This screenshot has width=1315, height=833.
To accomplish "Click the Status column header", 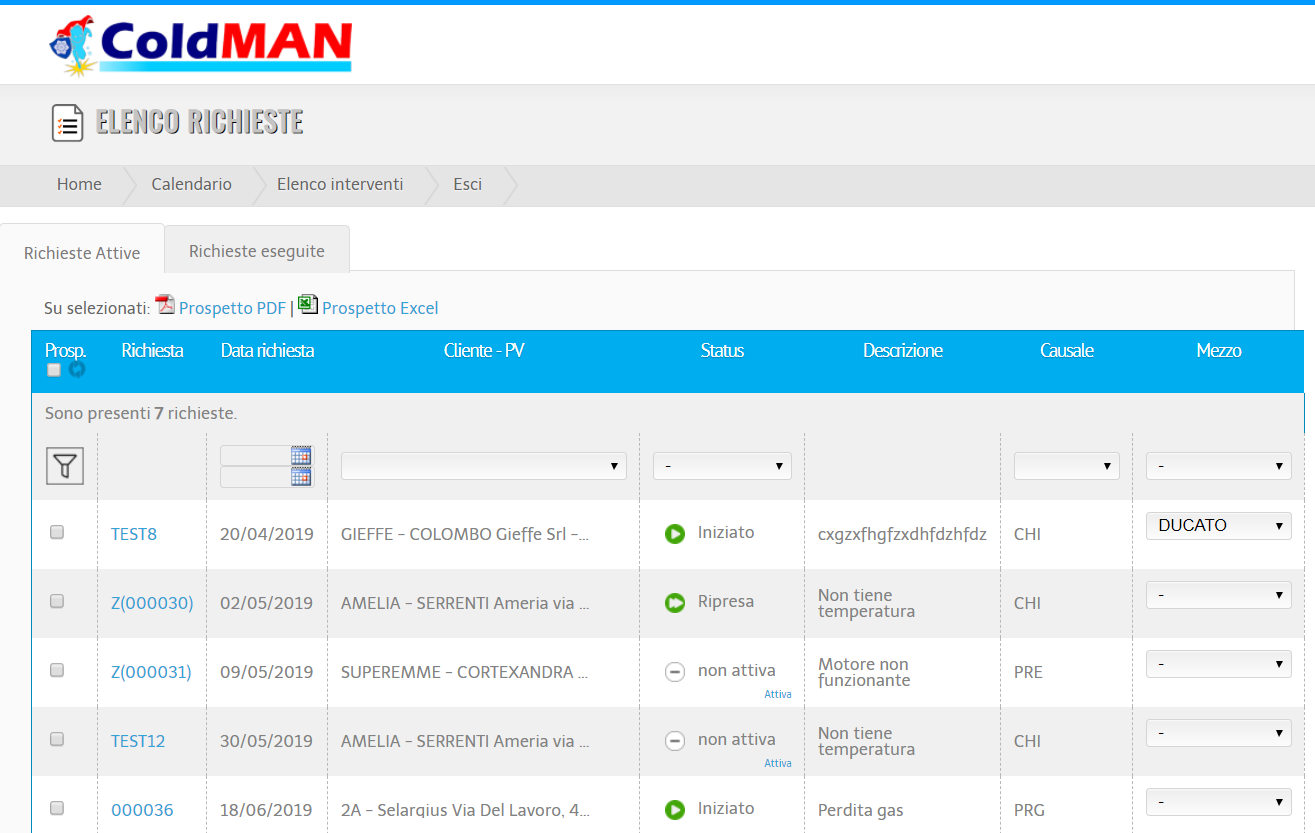I will click(x=722, y=351).
